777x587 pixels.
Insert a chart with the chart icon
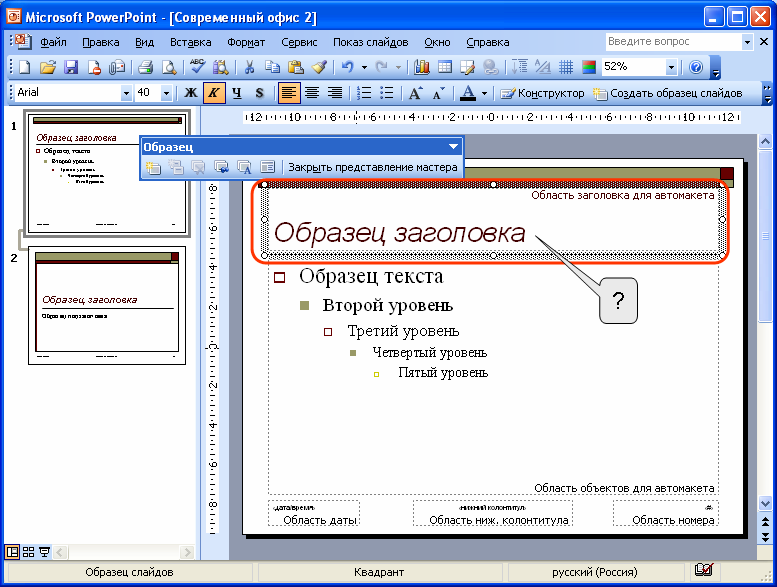tap(421, 67)
